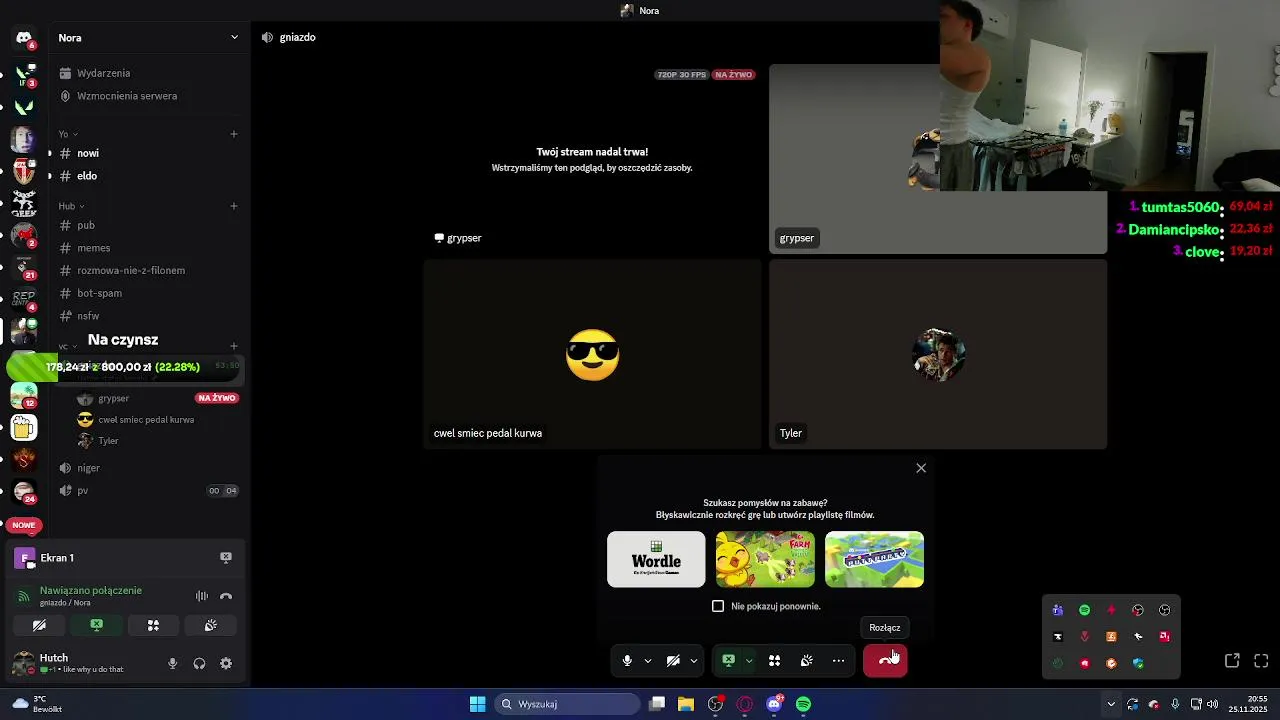Close the activity suggestions popup
The height and width of the screenshot is (720, 1280).
pyautogui.click(x=921, y=468)
